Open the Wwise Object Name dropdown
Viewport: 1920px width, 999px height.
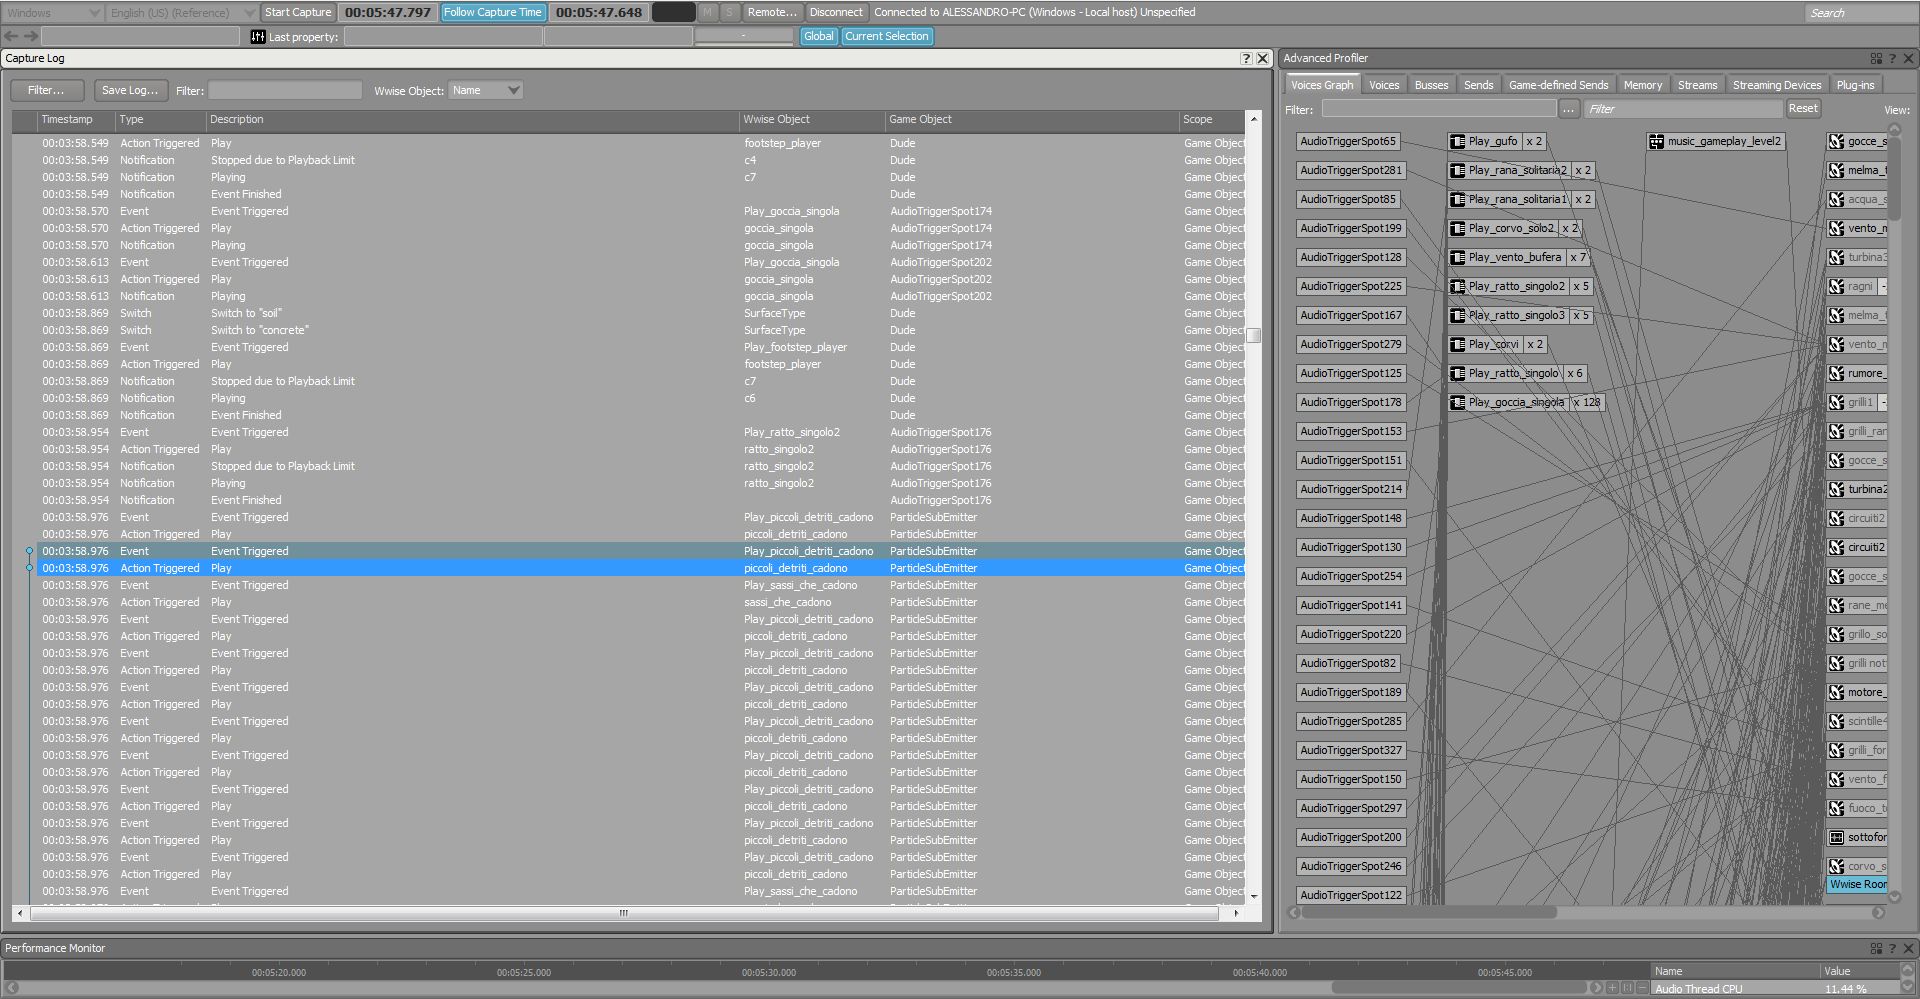[486, 91]
